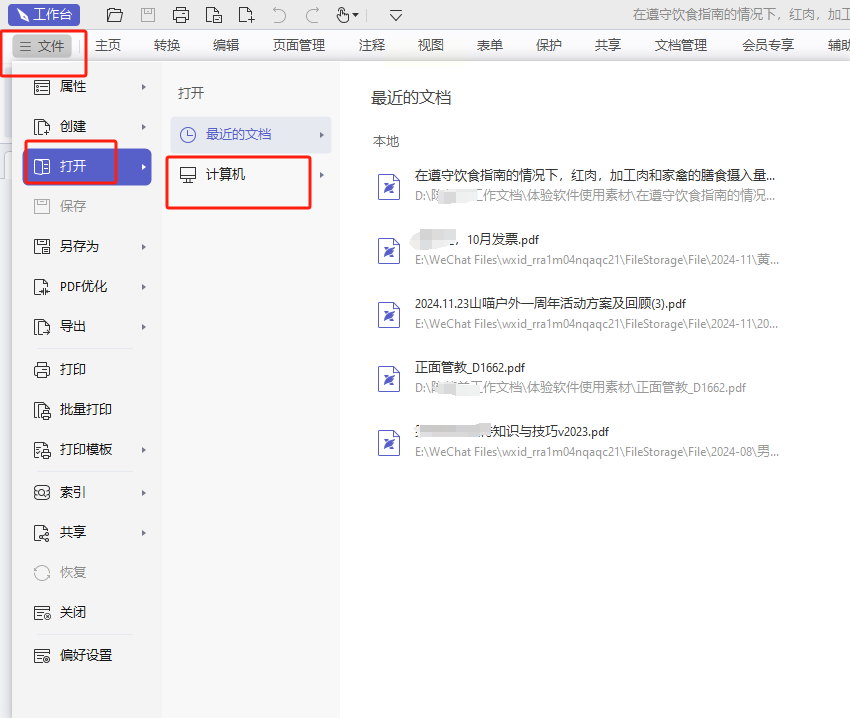This screenshot has width=850, height=718.
Task: Click the undo arrow icon
Action: point(279,15)
